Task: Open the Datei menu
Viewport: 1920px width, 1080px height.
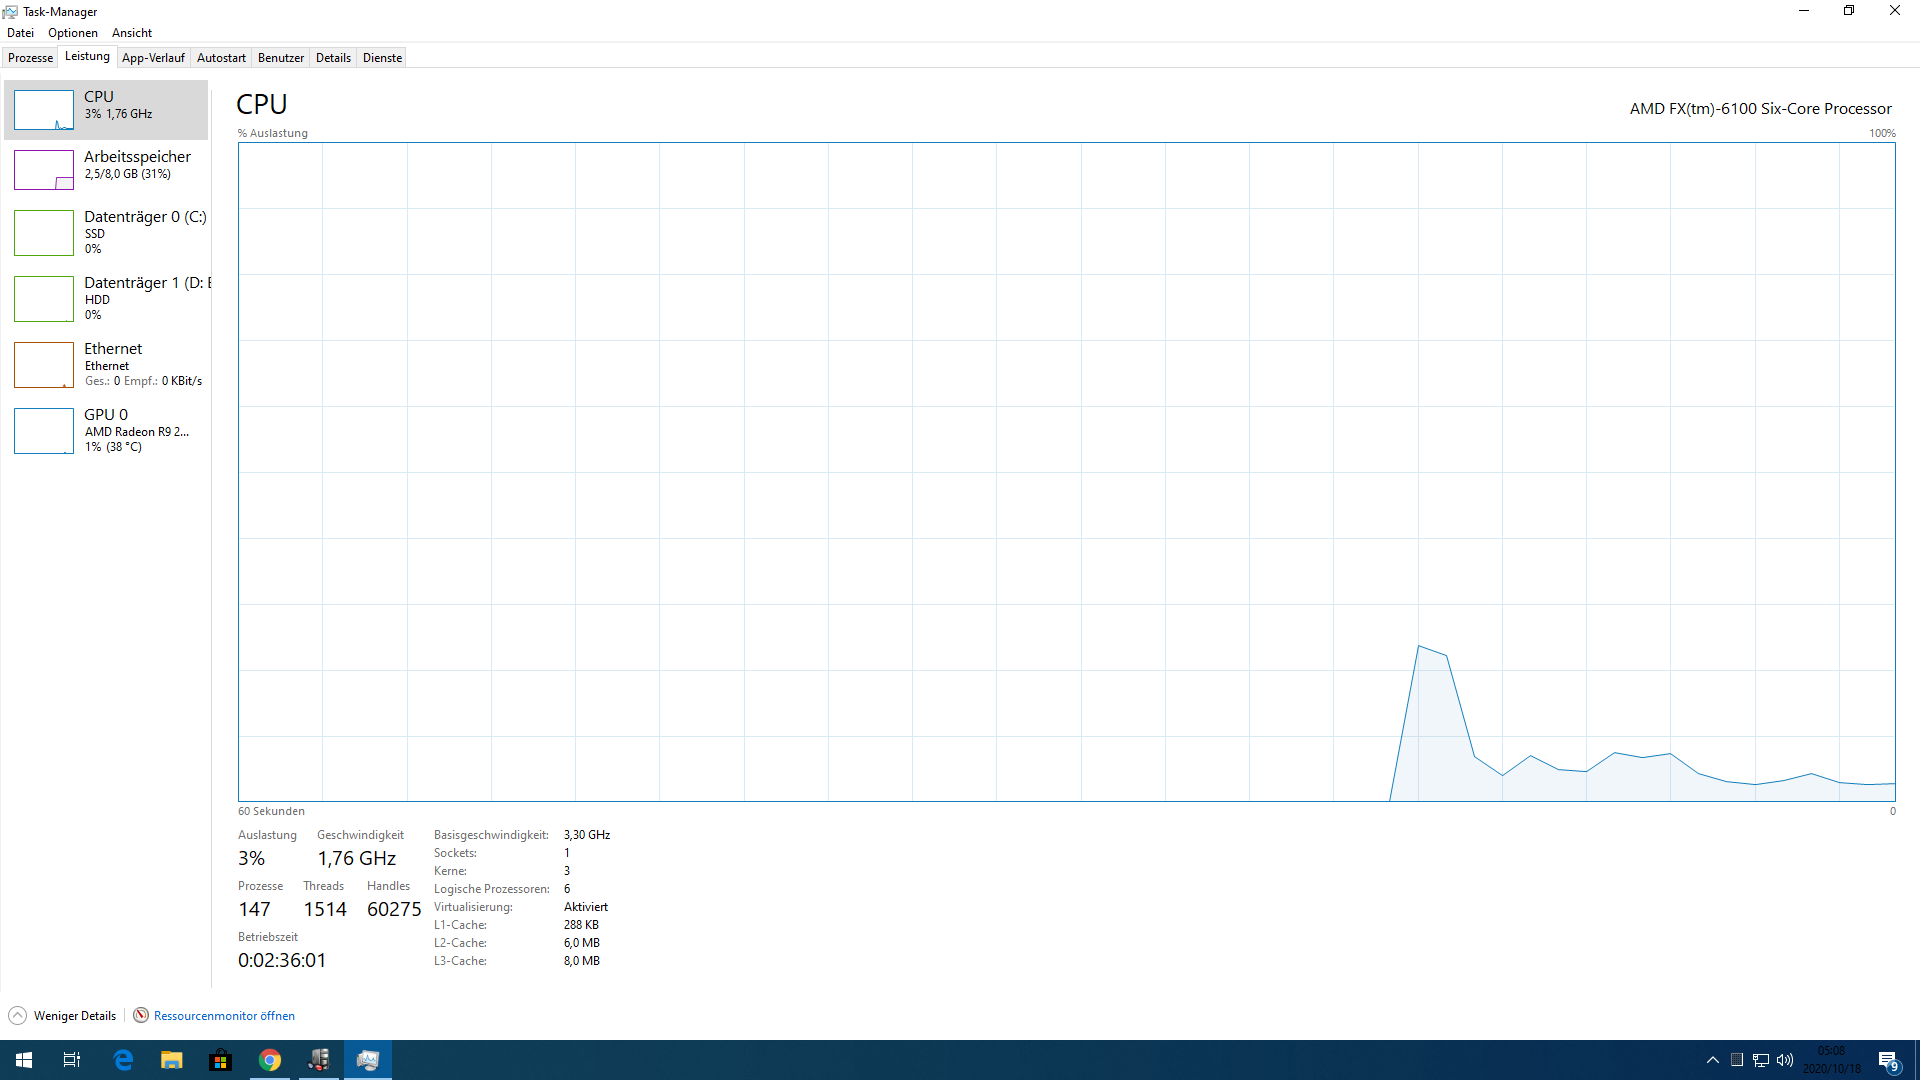Action: (20, 33)
